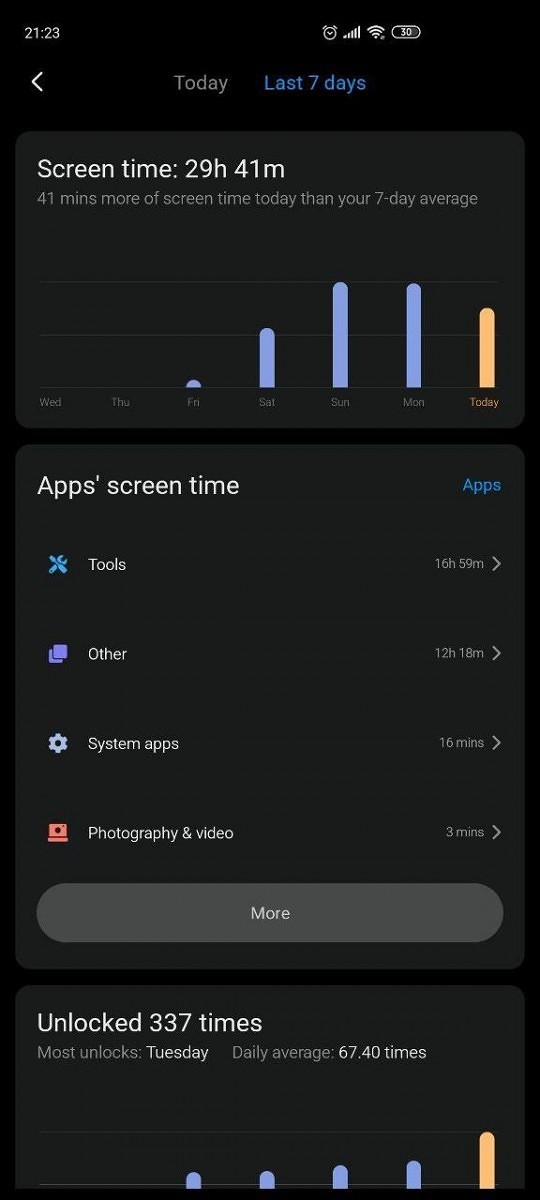The image size is (540, 1200).
Task: Select Saturday's screen time bar
Action: 267,358
